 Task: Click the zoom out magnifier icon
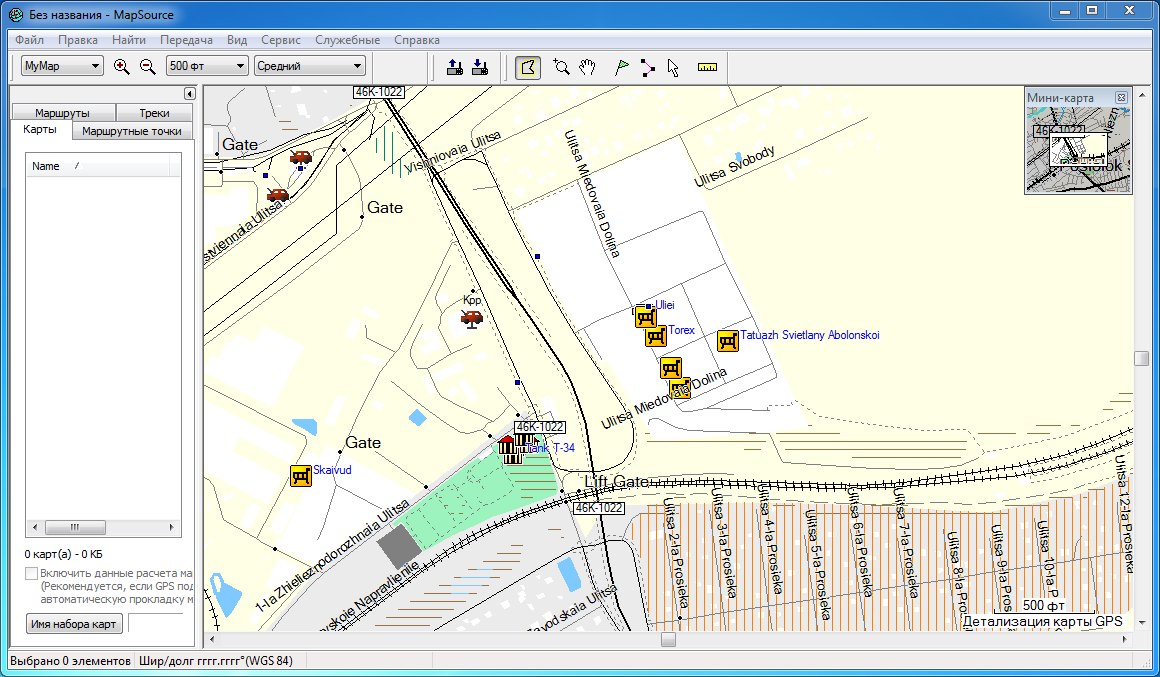(148, 67)
